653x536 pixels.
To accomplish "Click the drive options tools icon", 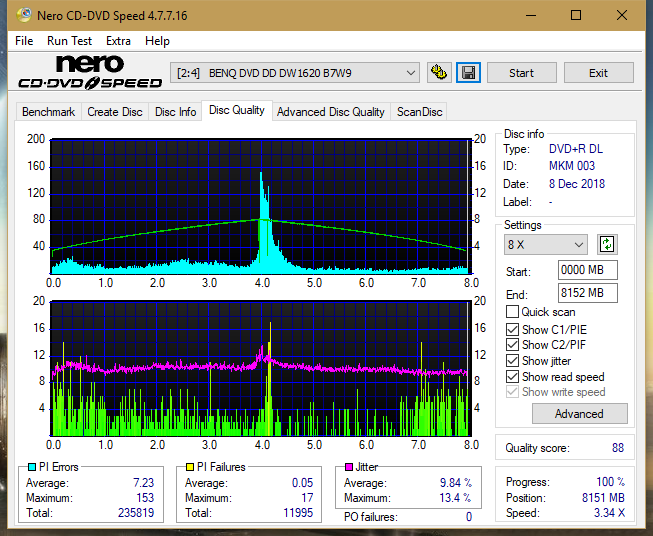I will [x=439, y=73].
